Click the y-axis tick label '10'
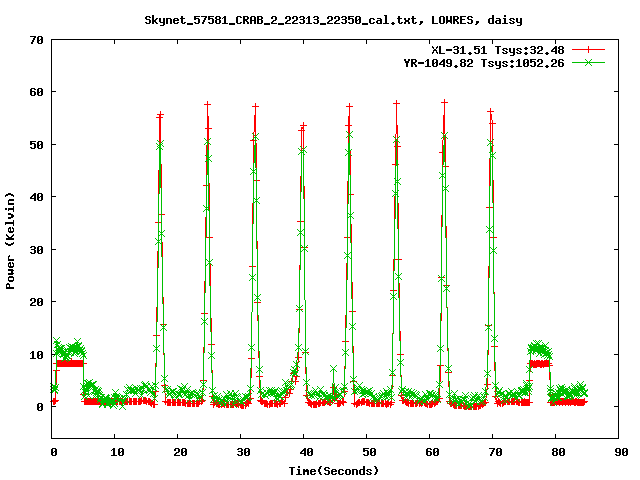Screen dimensions: 640x480 pos(36,355)
